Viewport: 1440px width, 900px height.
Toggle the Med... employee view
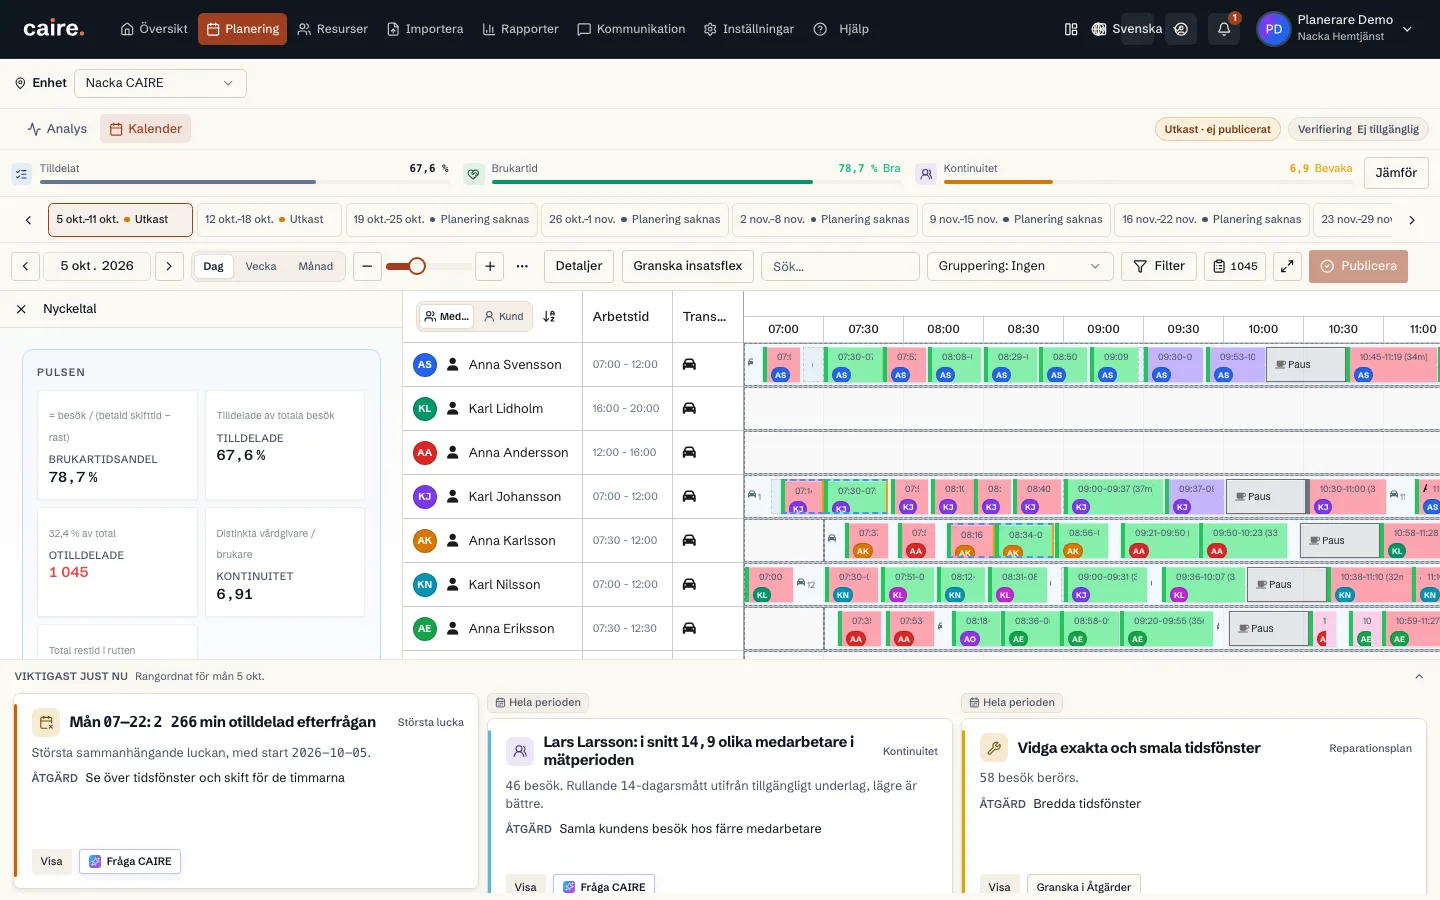click(x=446, y=317)
